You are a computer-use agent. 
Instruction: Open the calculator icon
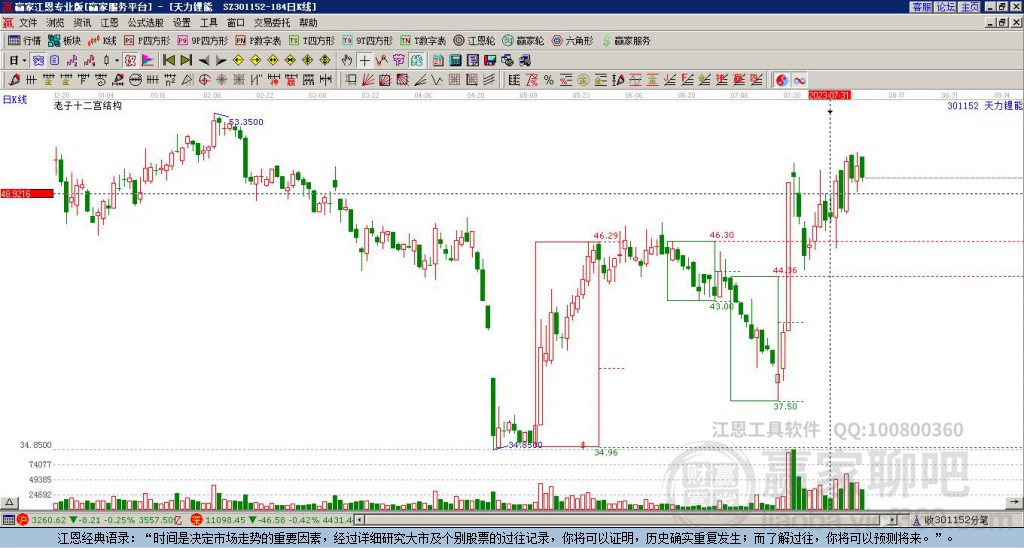pos(456,61)
